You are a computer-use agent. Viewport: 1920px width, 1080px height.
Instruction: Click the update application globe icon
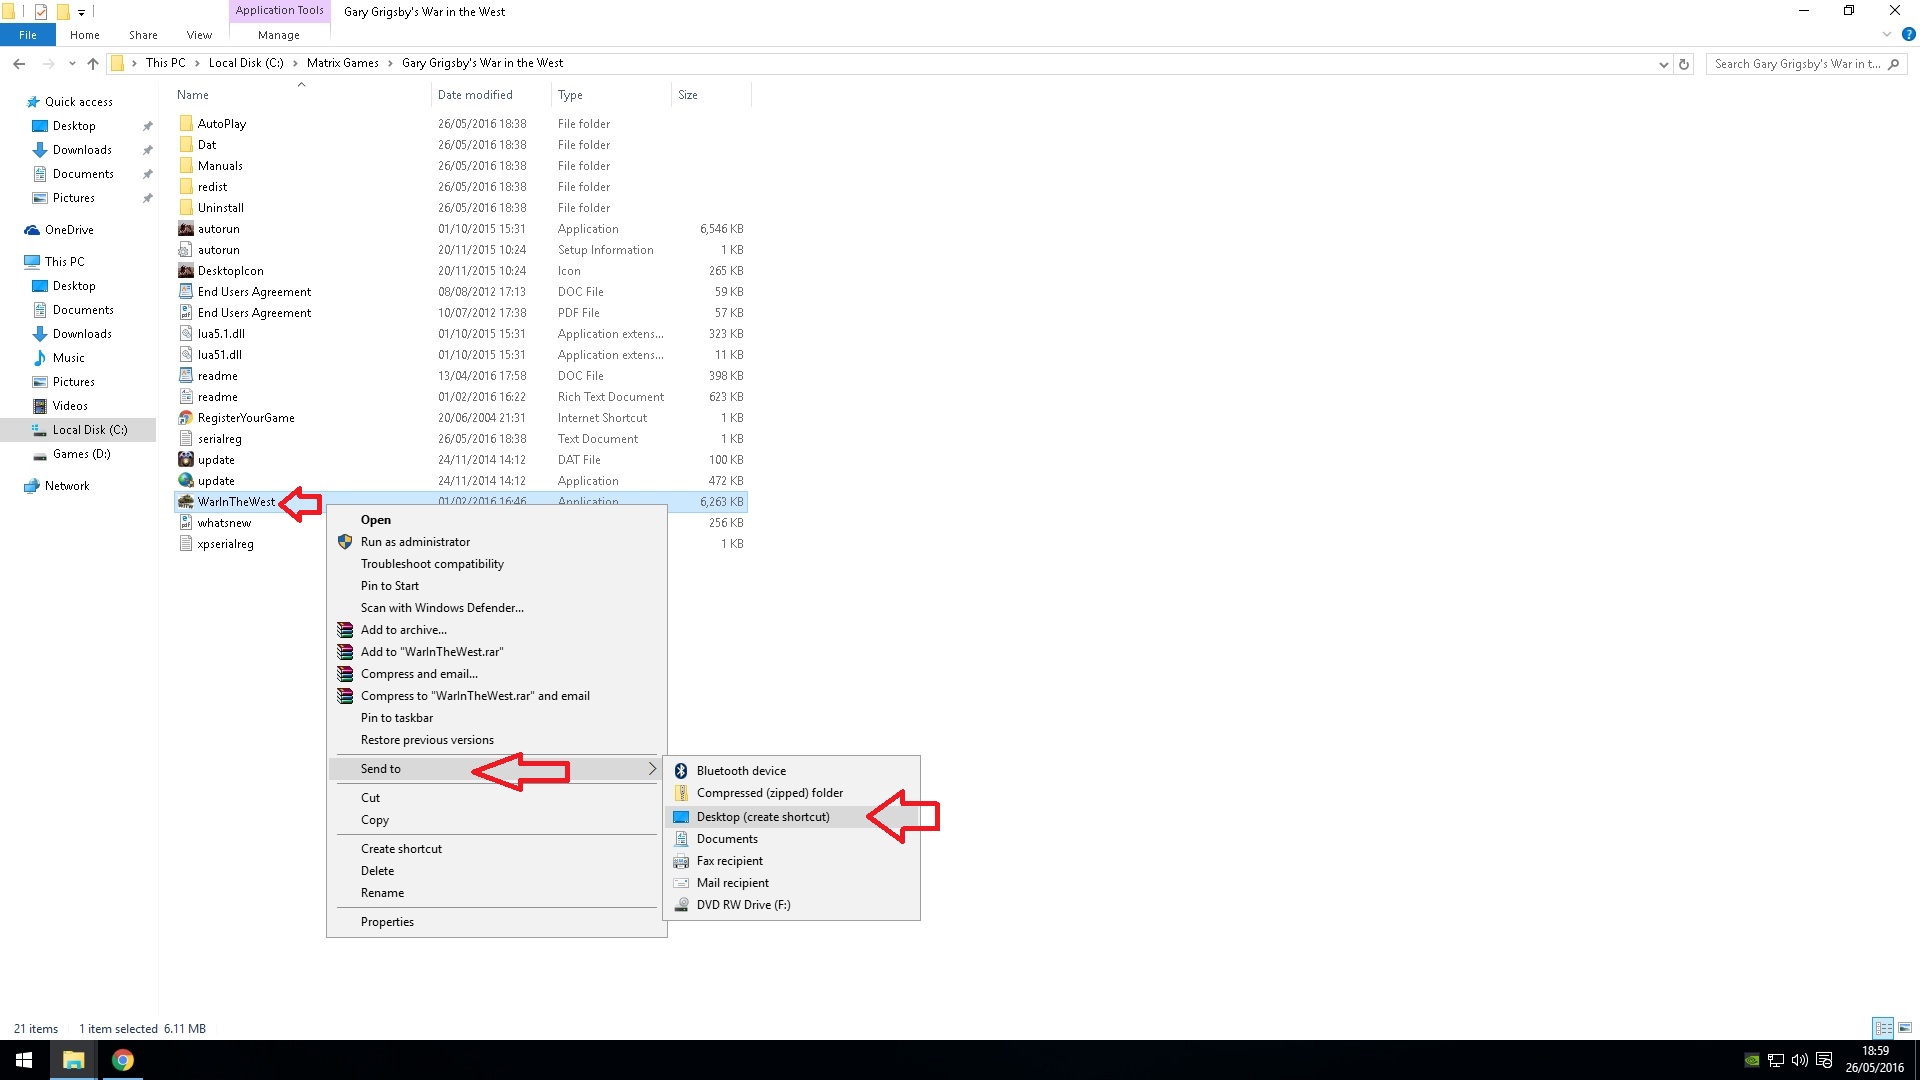(186, 481)
